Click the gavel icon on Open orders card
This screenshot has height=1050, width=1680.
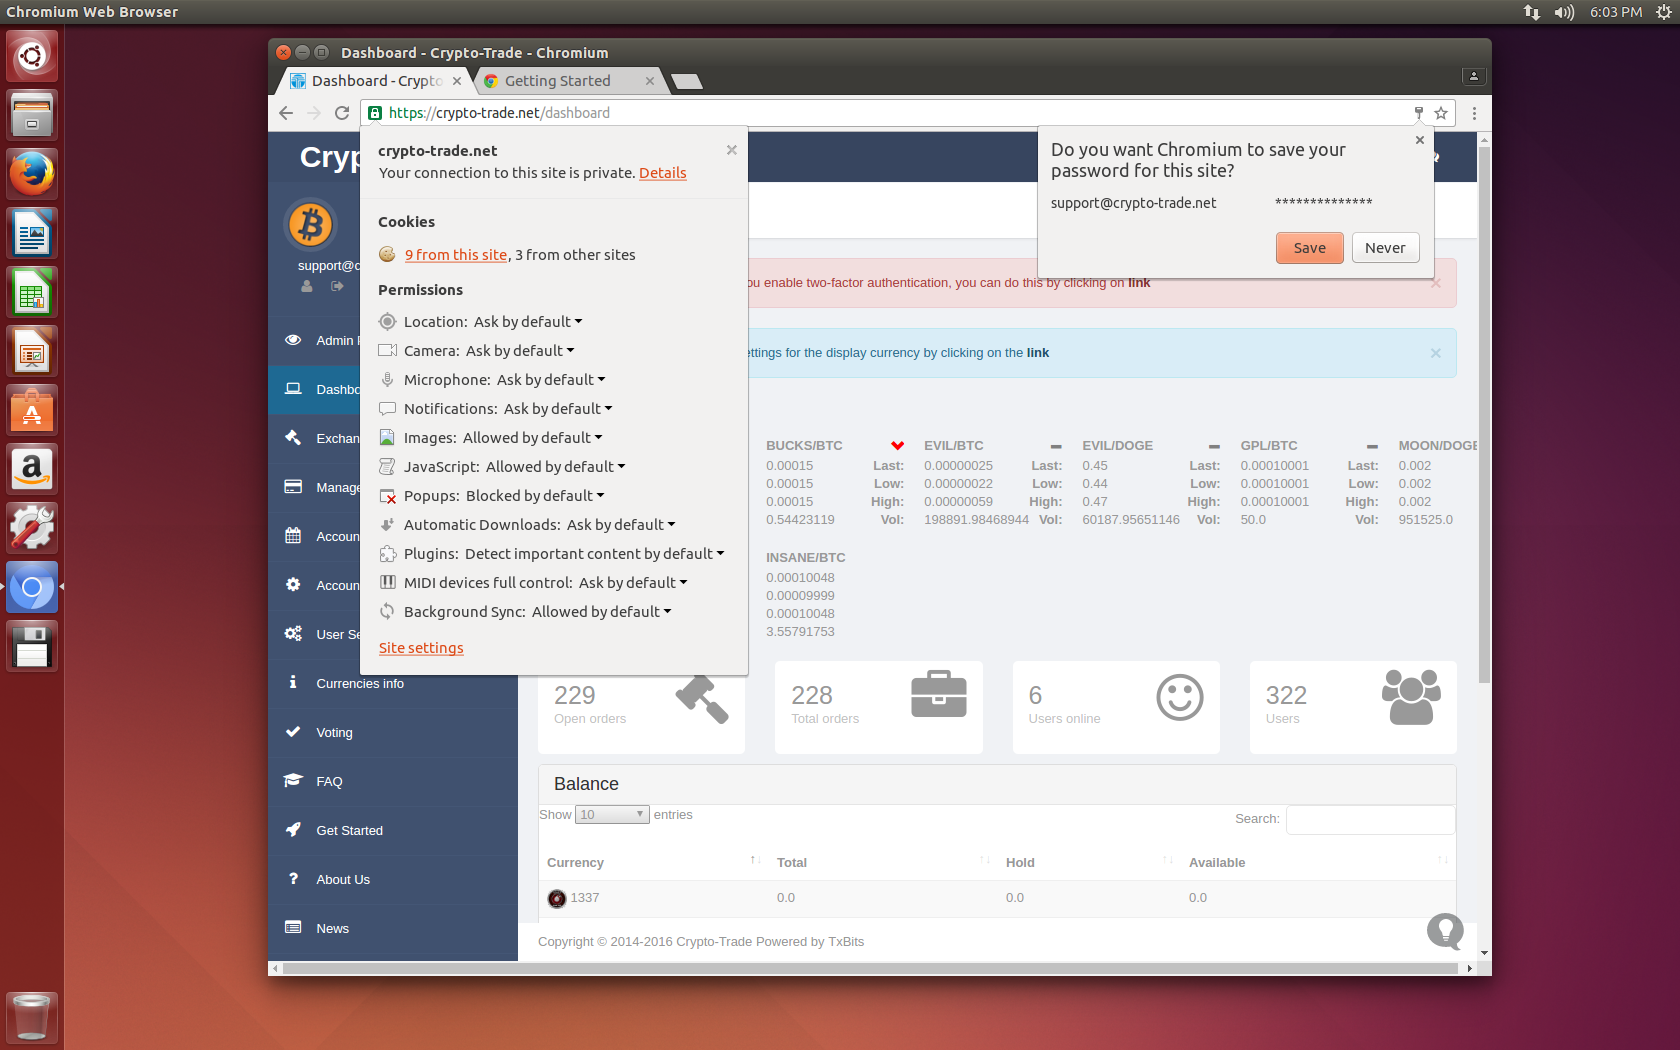click(702, 699)
